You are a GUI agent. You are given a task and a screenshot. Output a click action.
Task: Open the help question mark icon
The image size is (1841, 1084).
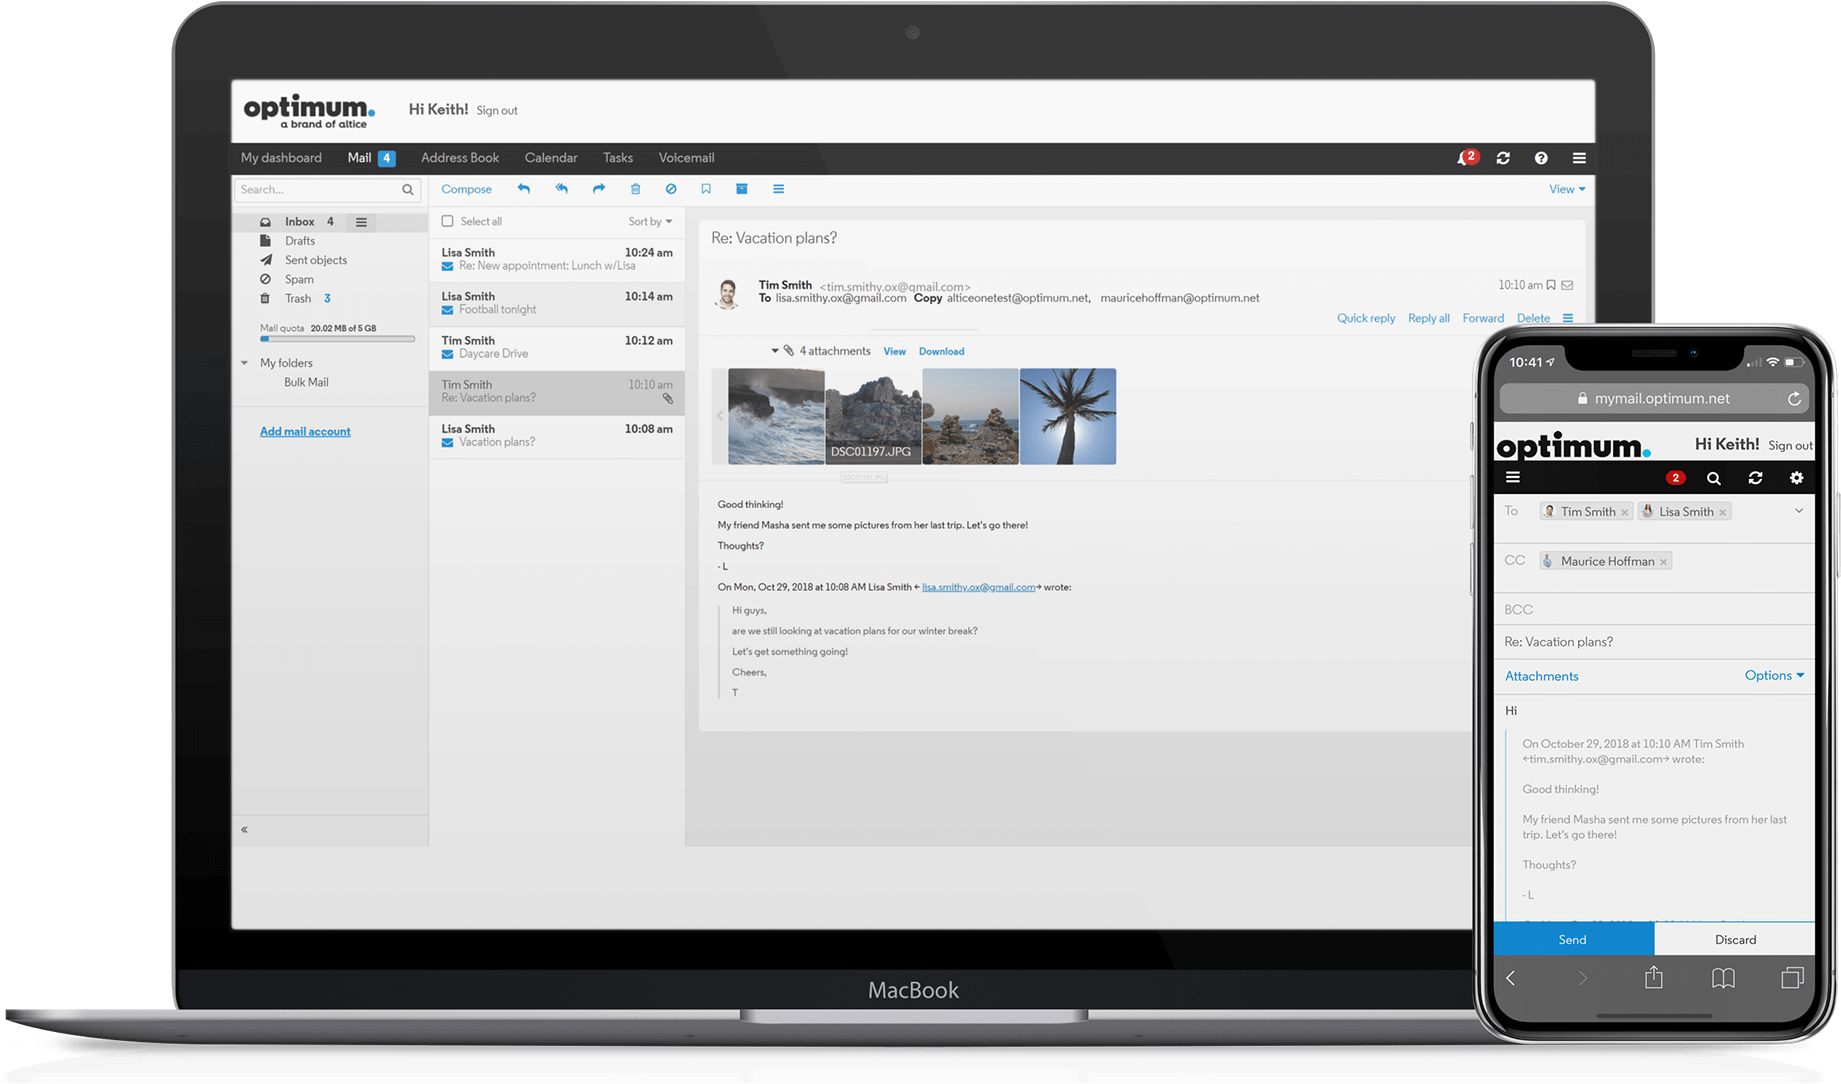[1541, 158]
